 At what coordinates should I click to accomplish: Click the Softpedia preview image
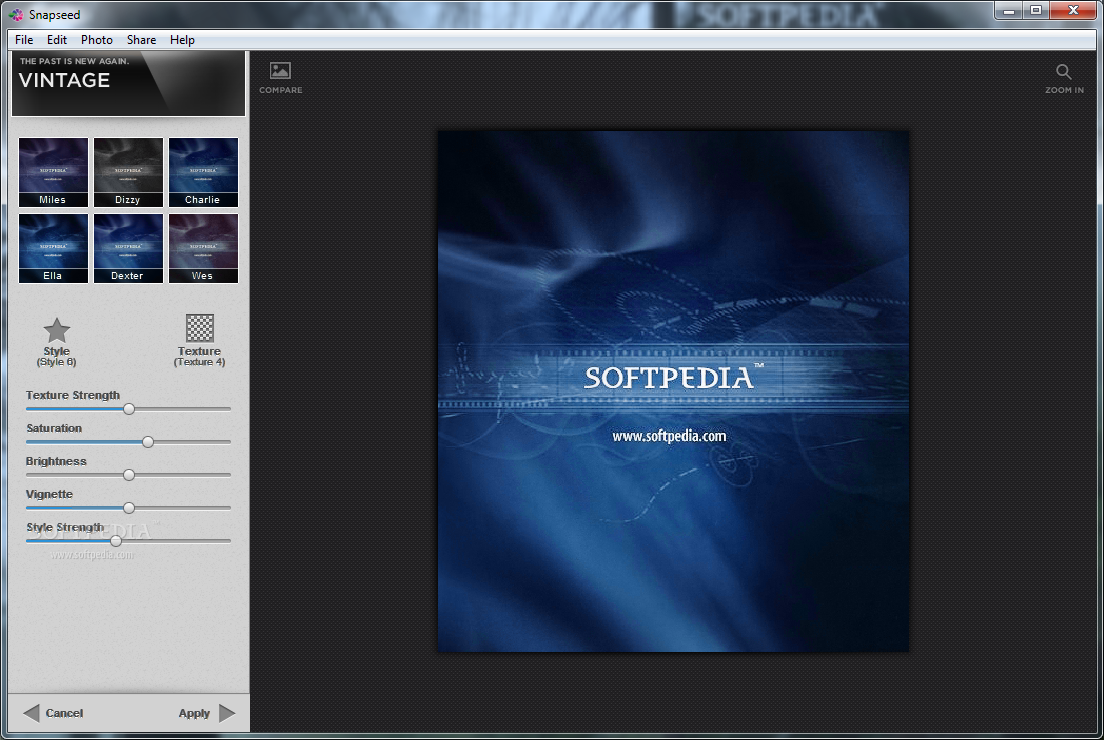click(673, 391)
